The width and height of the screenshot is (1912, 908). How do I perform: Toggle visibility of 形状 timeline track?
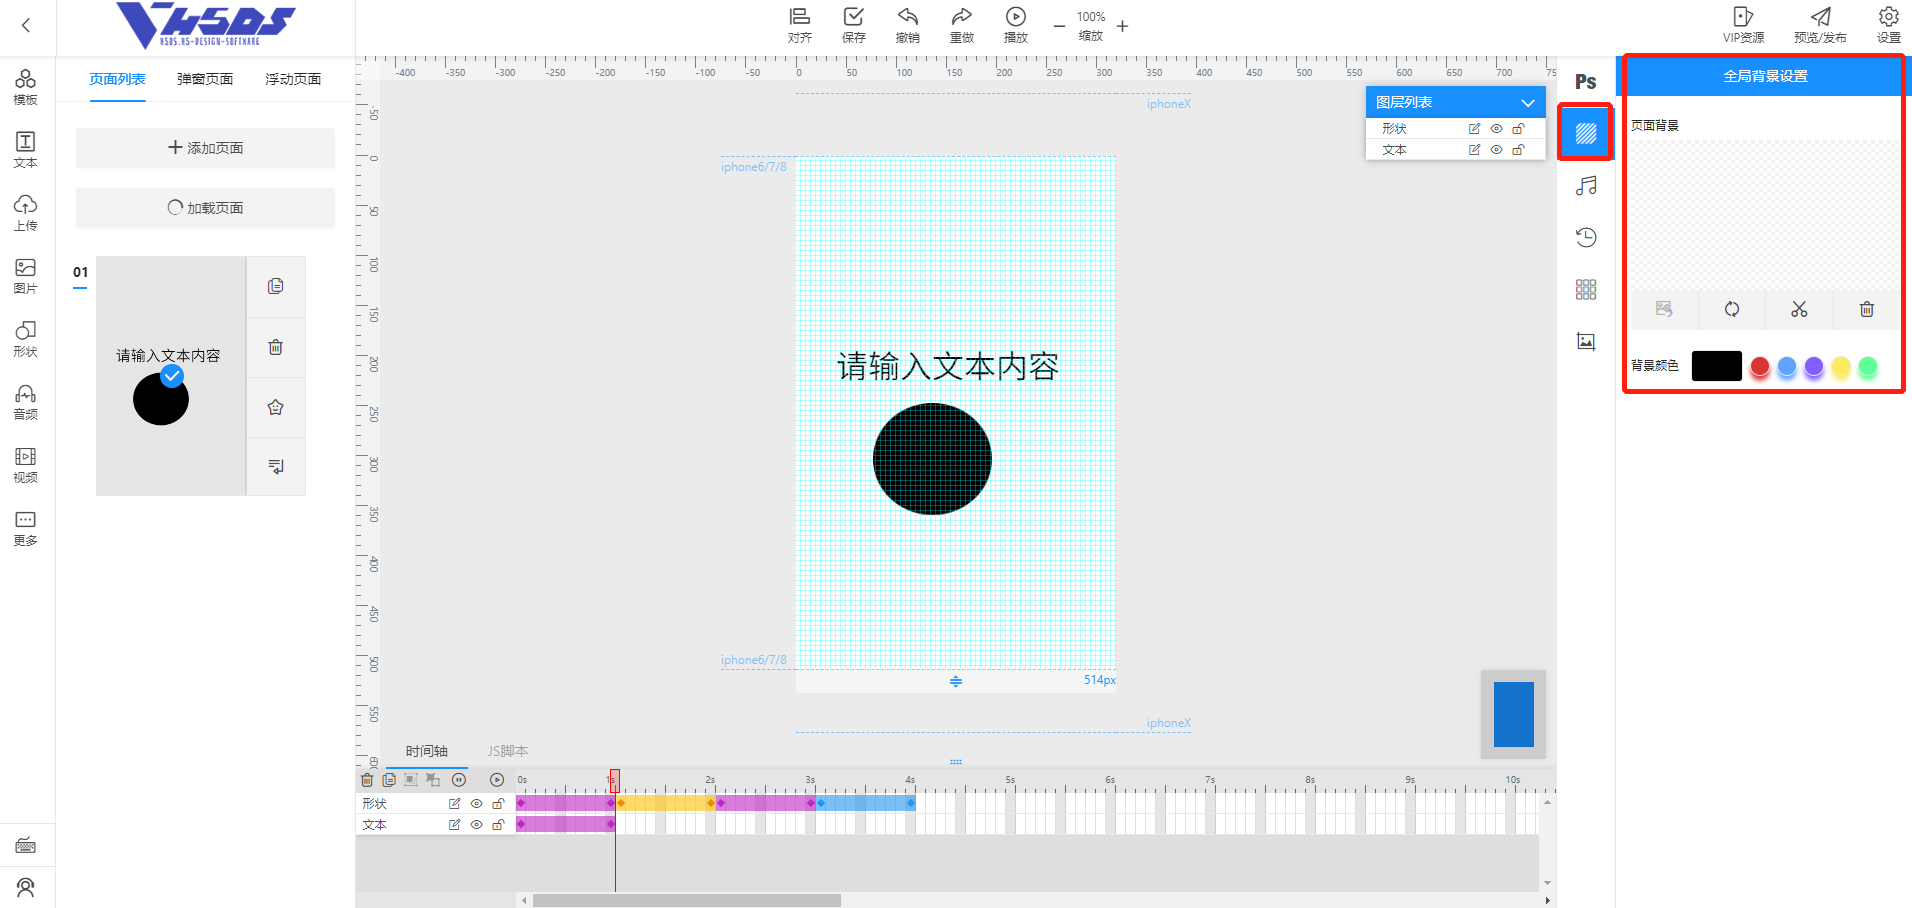point(476,804)
